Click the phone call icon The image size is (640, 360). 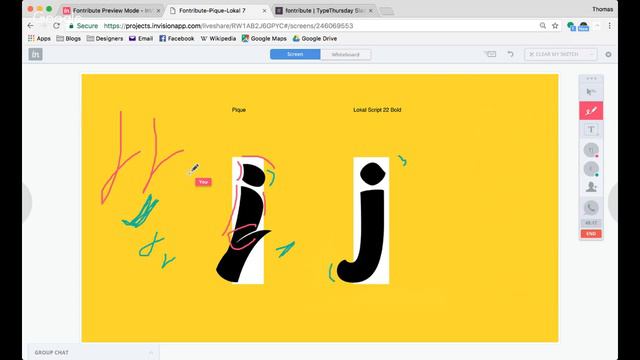[x=591, y=208]
